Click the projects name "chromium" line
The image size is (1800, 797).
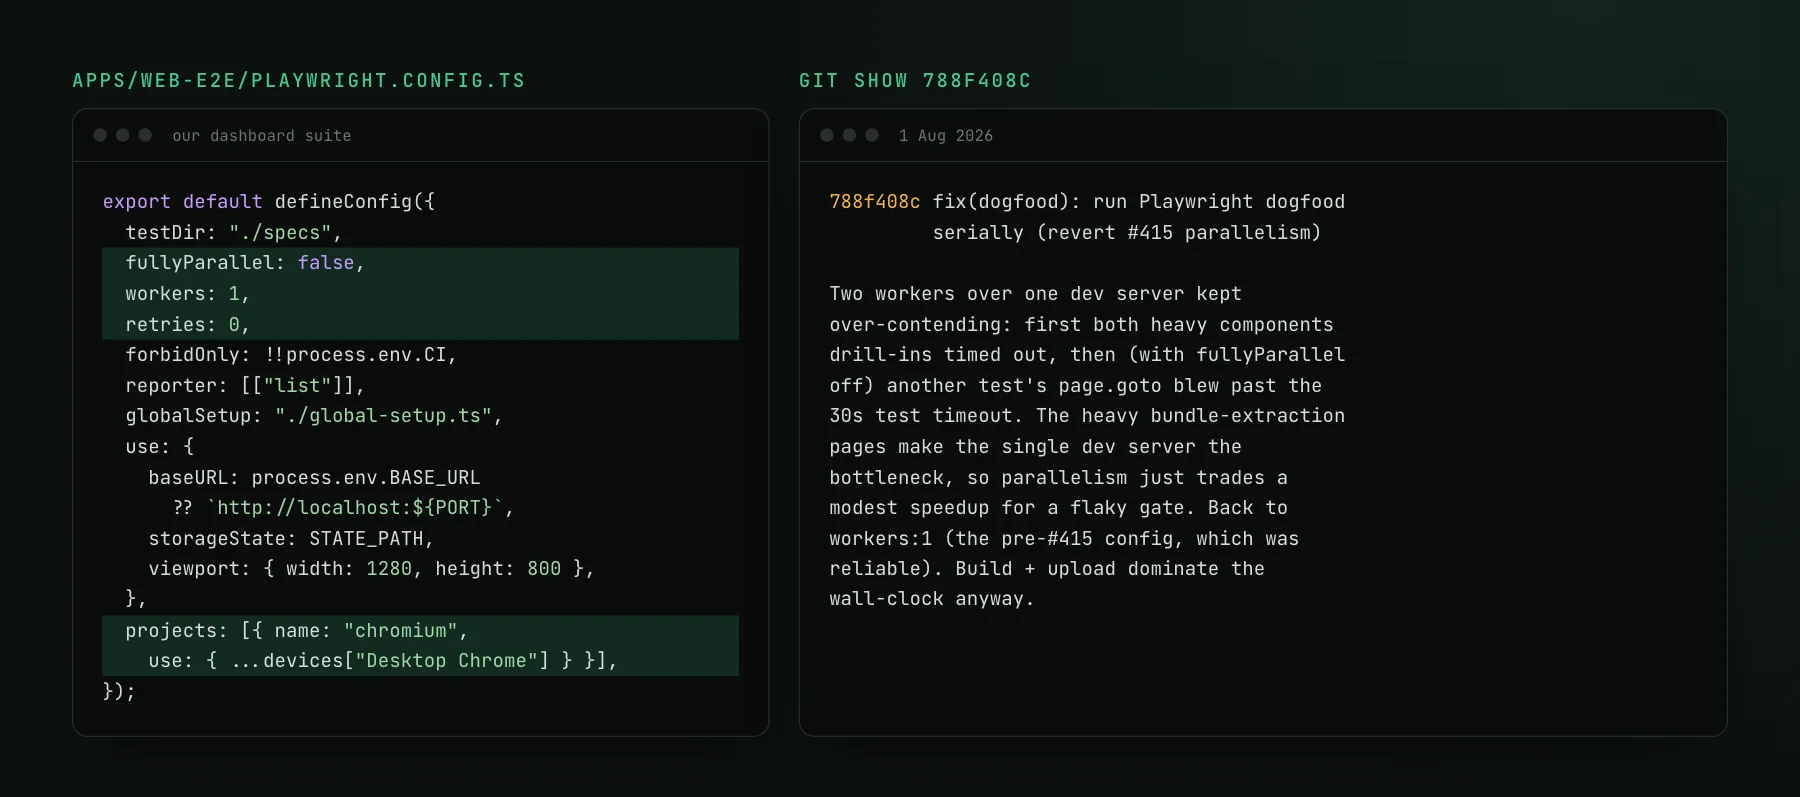(421, 631)
